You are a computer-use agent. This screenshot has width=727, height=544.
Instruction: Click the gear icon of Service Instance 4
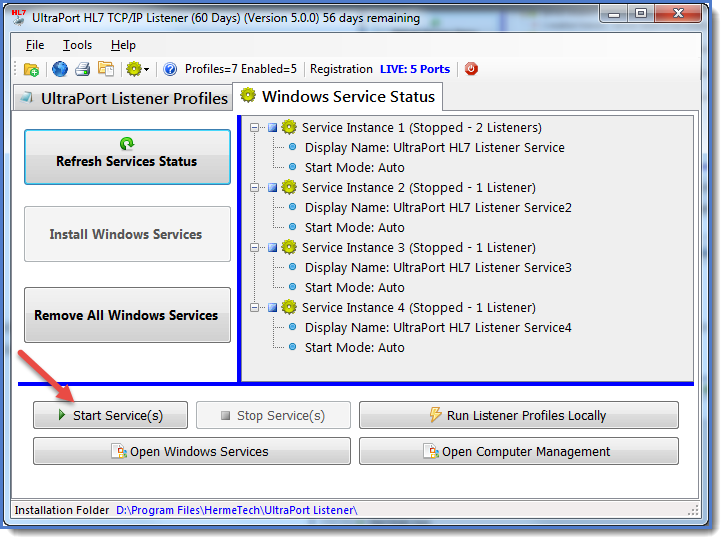(x=289, y=307)
